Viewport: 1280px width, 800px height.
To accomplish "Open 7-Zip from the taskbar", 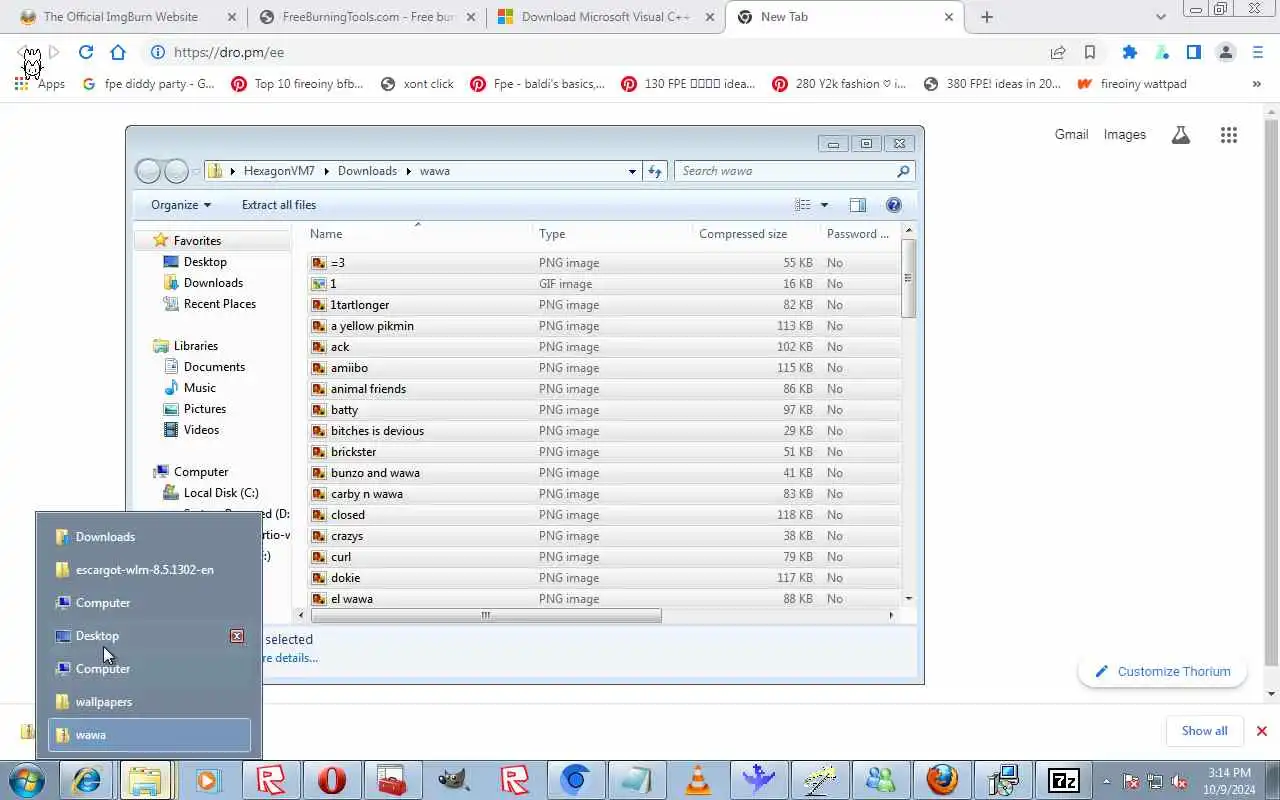I will pyautogui.click(x=1063, y=780).
